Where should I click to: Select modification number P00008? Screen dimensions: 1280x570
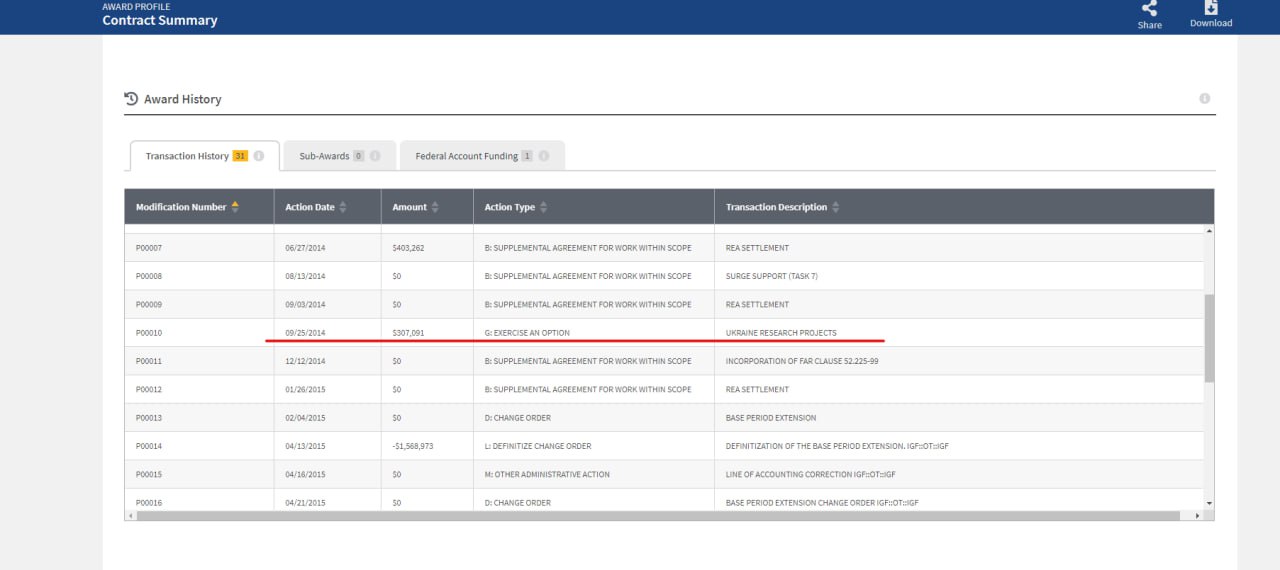pyautogui.click(x=149, y=276)
